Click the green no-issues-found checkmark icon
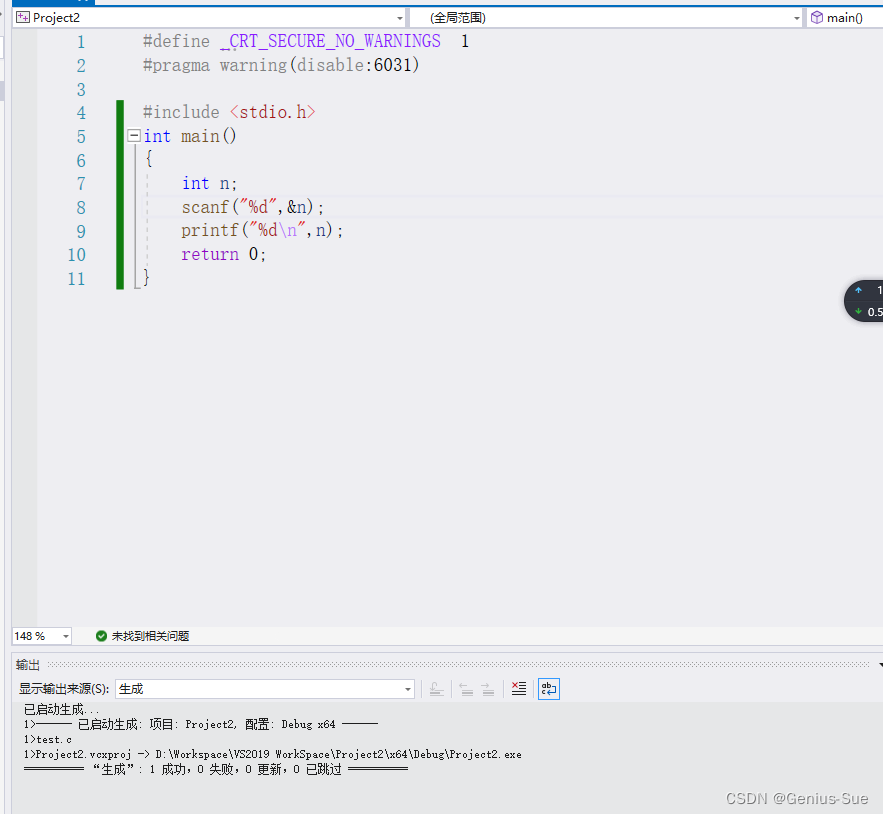 (101, 636)
